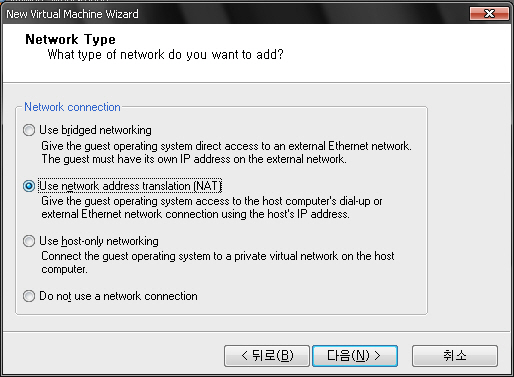Click the bridged description about external Ethernet network
This screenshot has height=377, width=514.
pyautogui.click(x=226, y=146)
